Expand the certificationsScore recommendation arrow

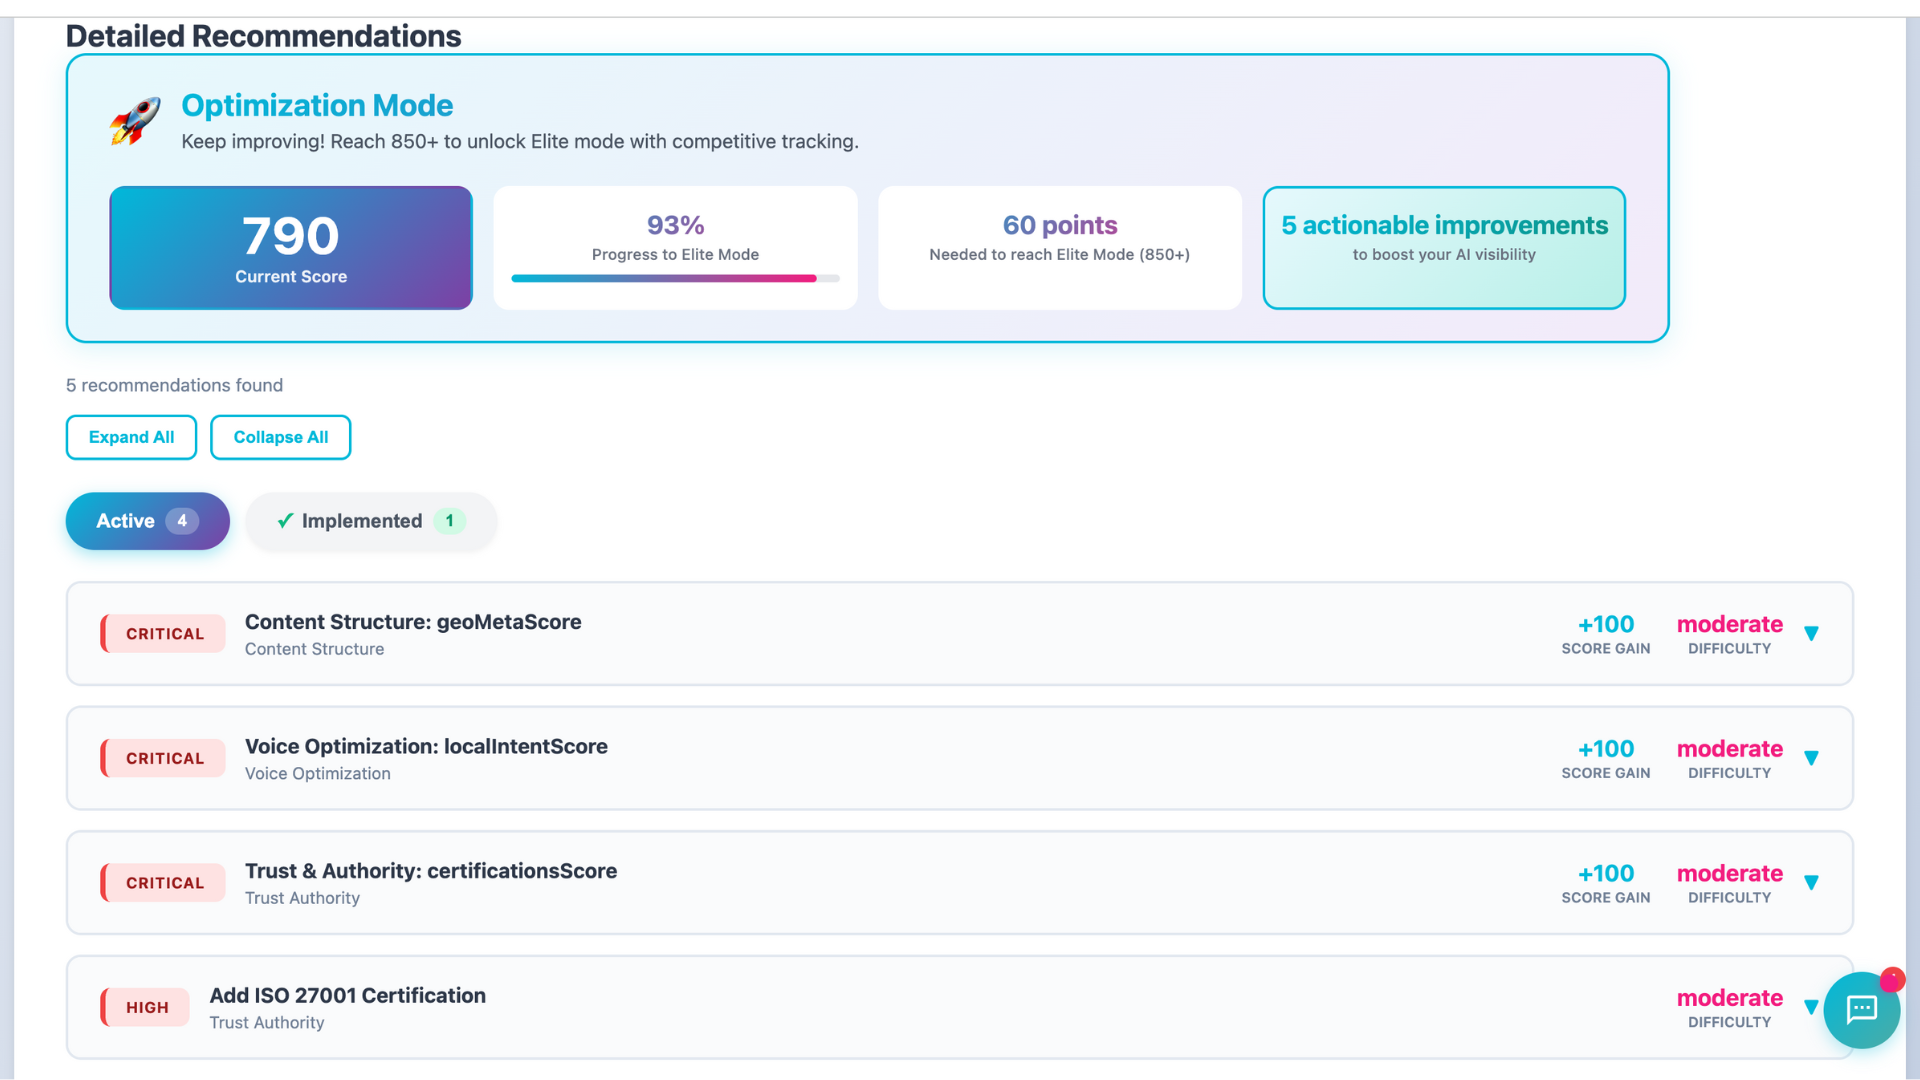tap(1811, 883)
